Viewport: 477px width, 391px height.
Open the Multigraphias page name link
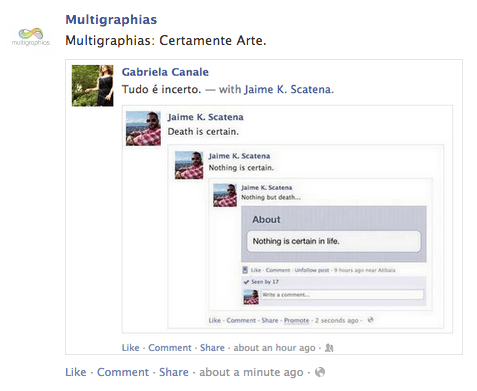pyautogui.click(x=111, y=20)
